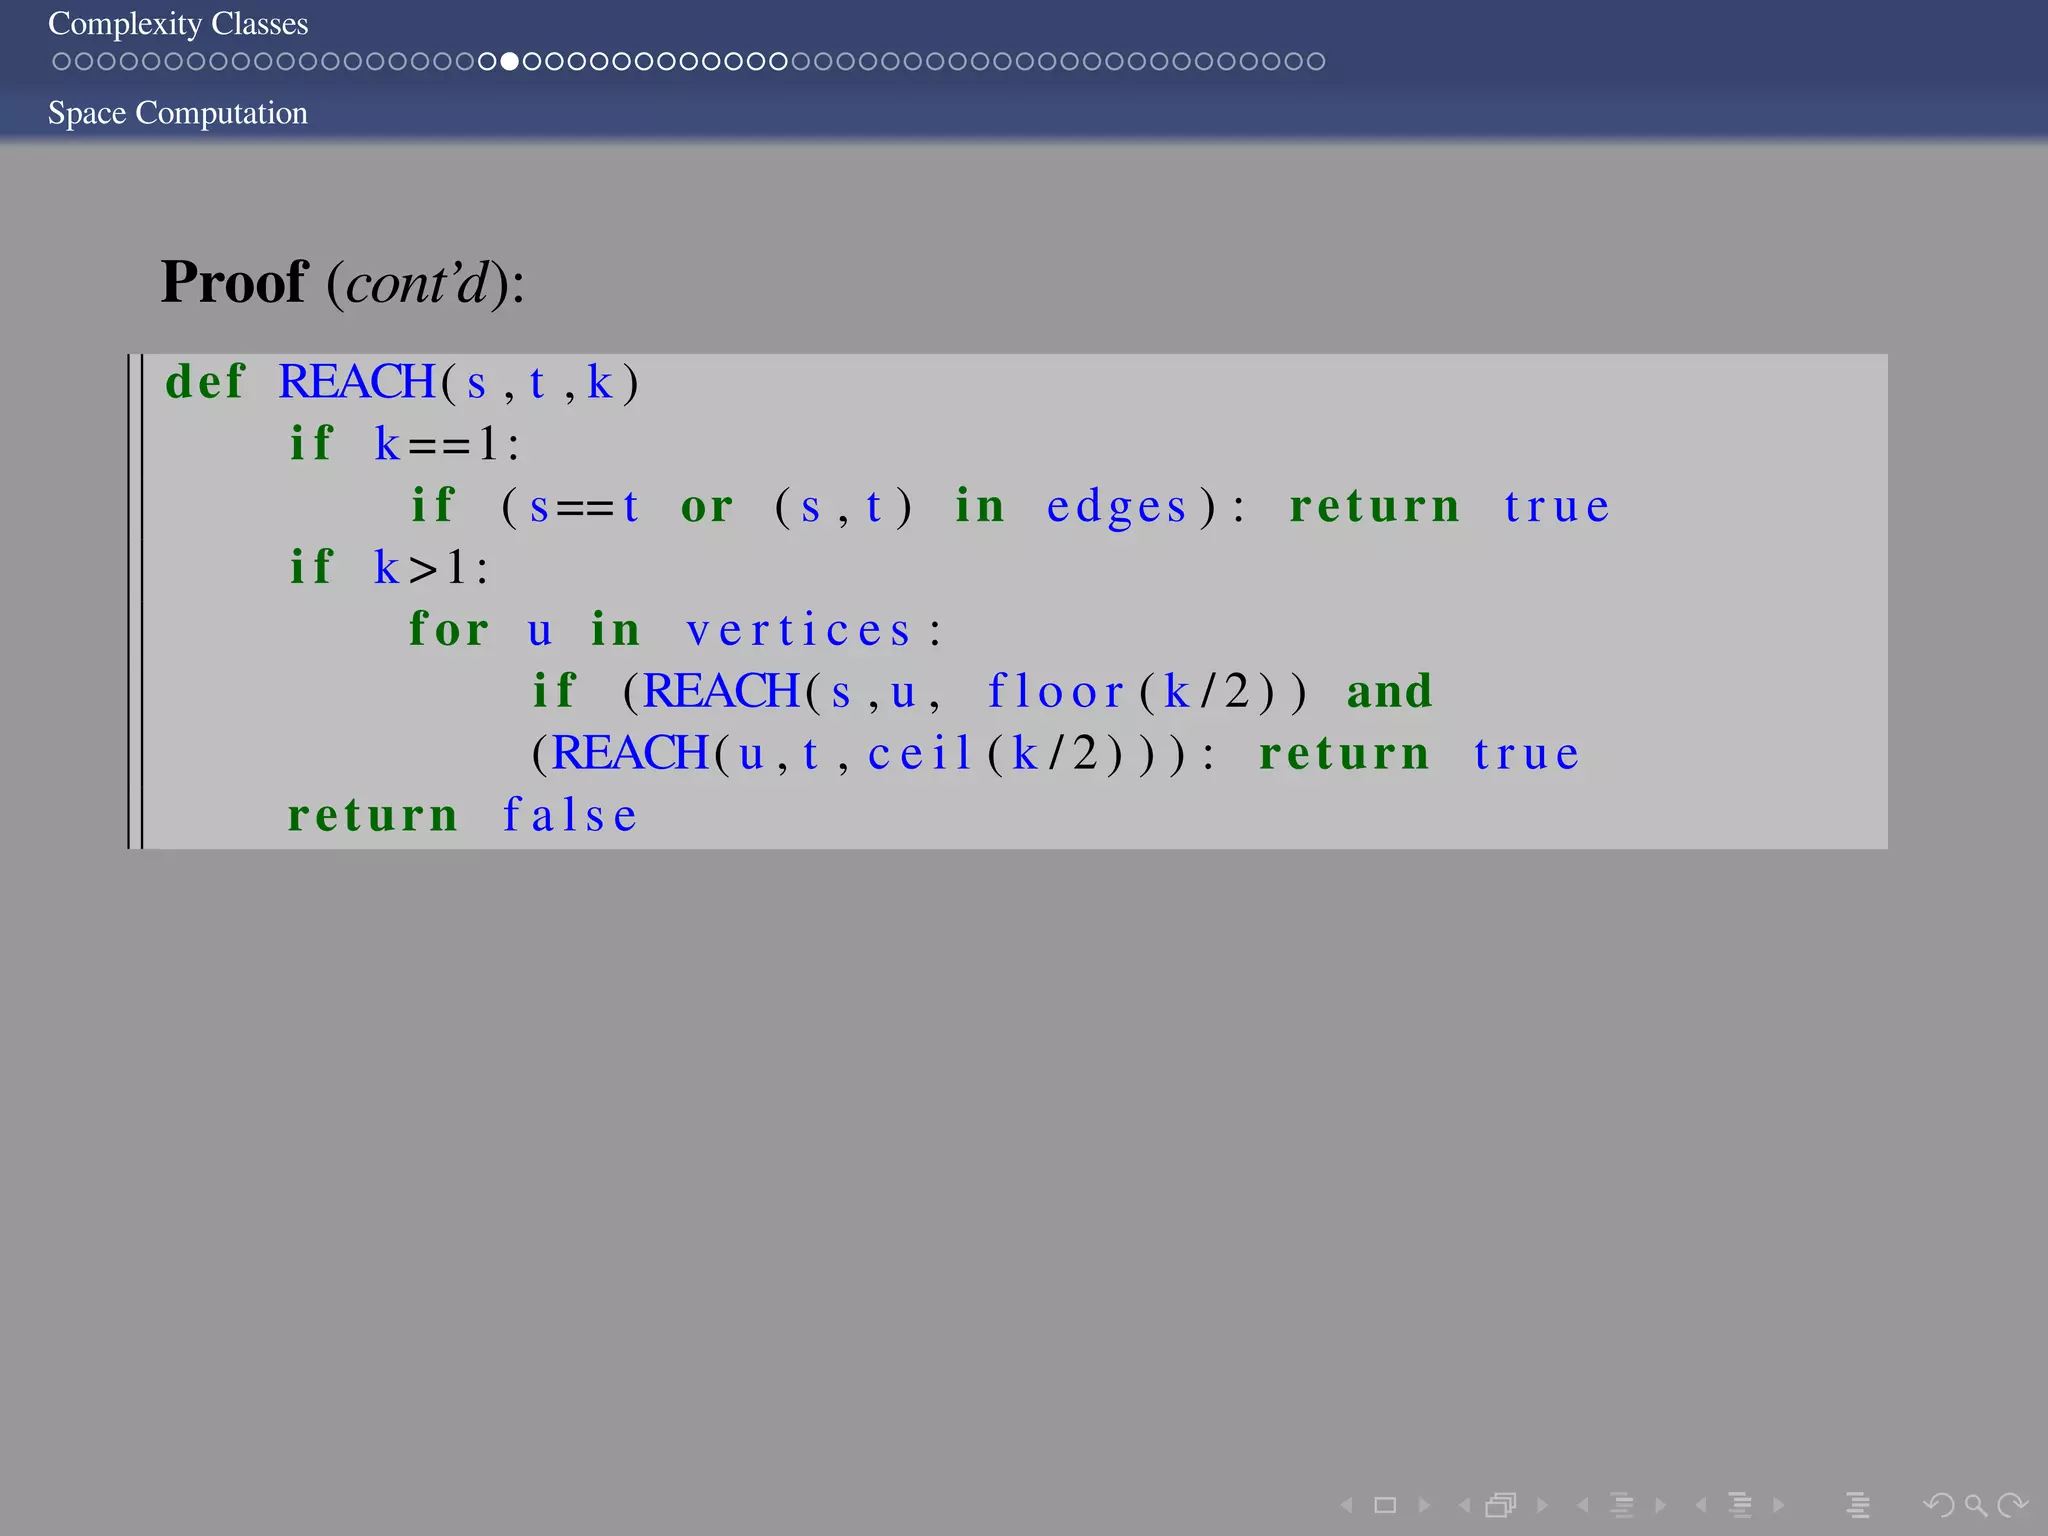This screenshot has height=1536, width=2048.
Task: Select the filled current-slide progress circle
Action: click(x=509, y=61)
